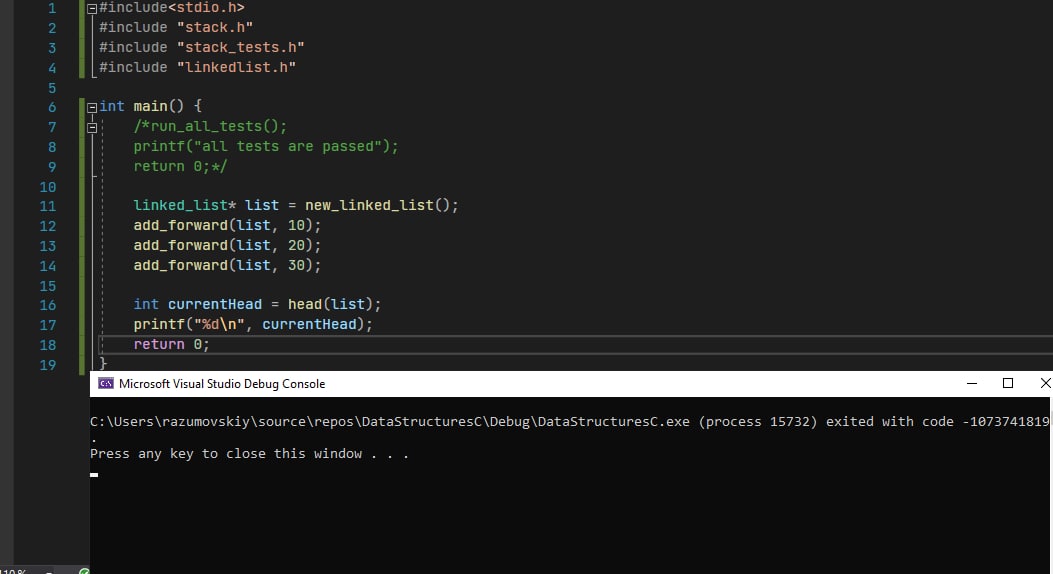Viewport: 1053px width, 574px height.
Task: Click the closing brace on line 19
Action: (x=103, y=364)
